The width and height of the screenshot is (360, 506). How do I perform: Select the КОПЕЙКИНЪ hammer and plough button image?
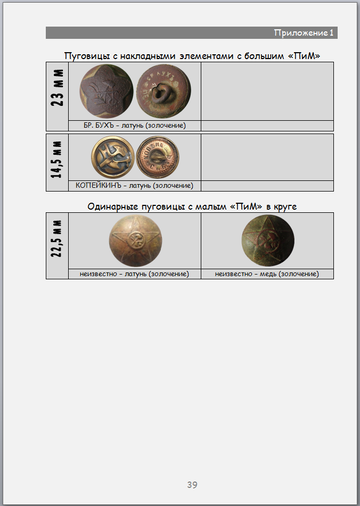113,157
